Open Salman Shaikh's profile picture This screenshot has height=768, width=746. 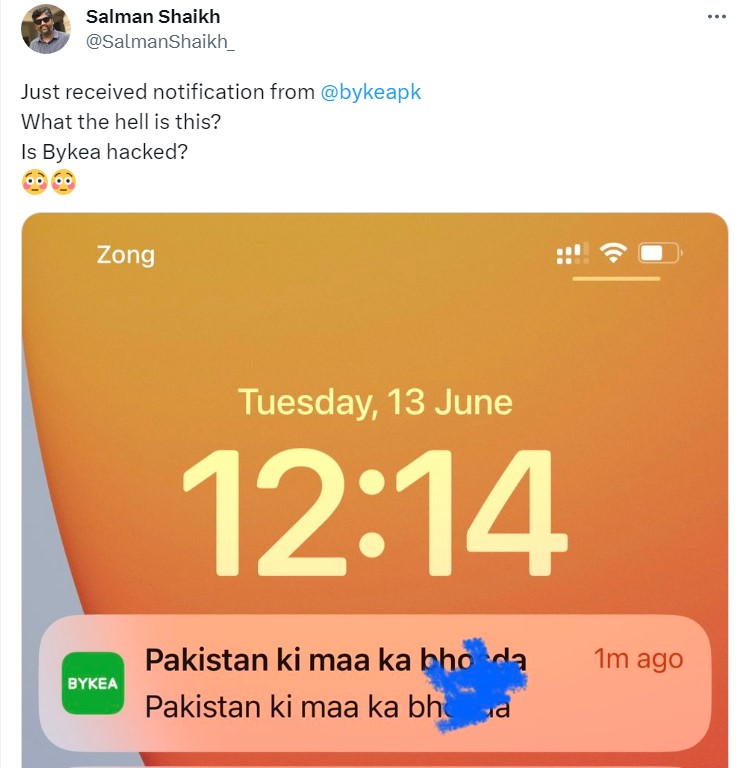coord(46,29)
